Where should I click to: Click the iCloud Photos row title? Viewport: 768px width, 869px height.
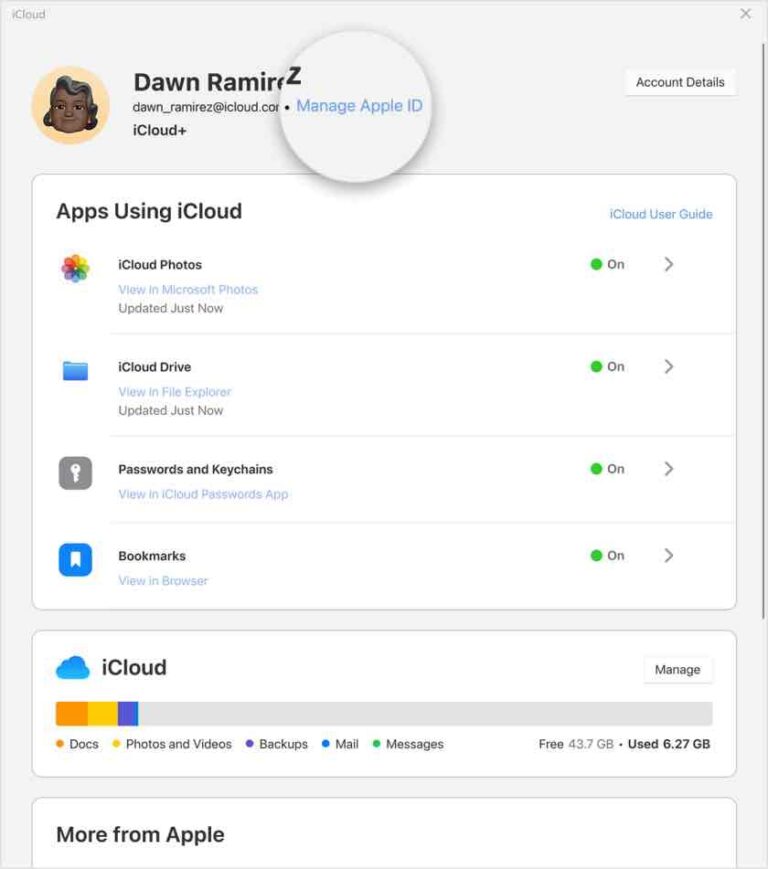pyautogui.click(x=160, y=264)
